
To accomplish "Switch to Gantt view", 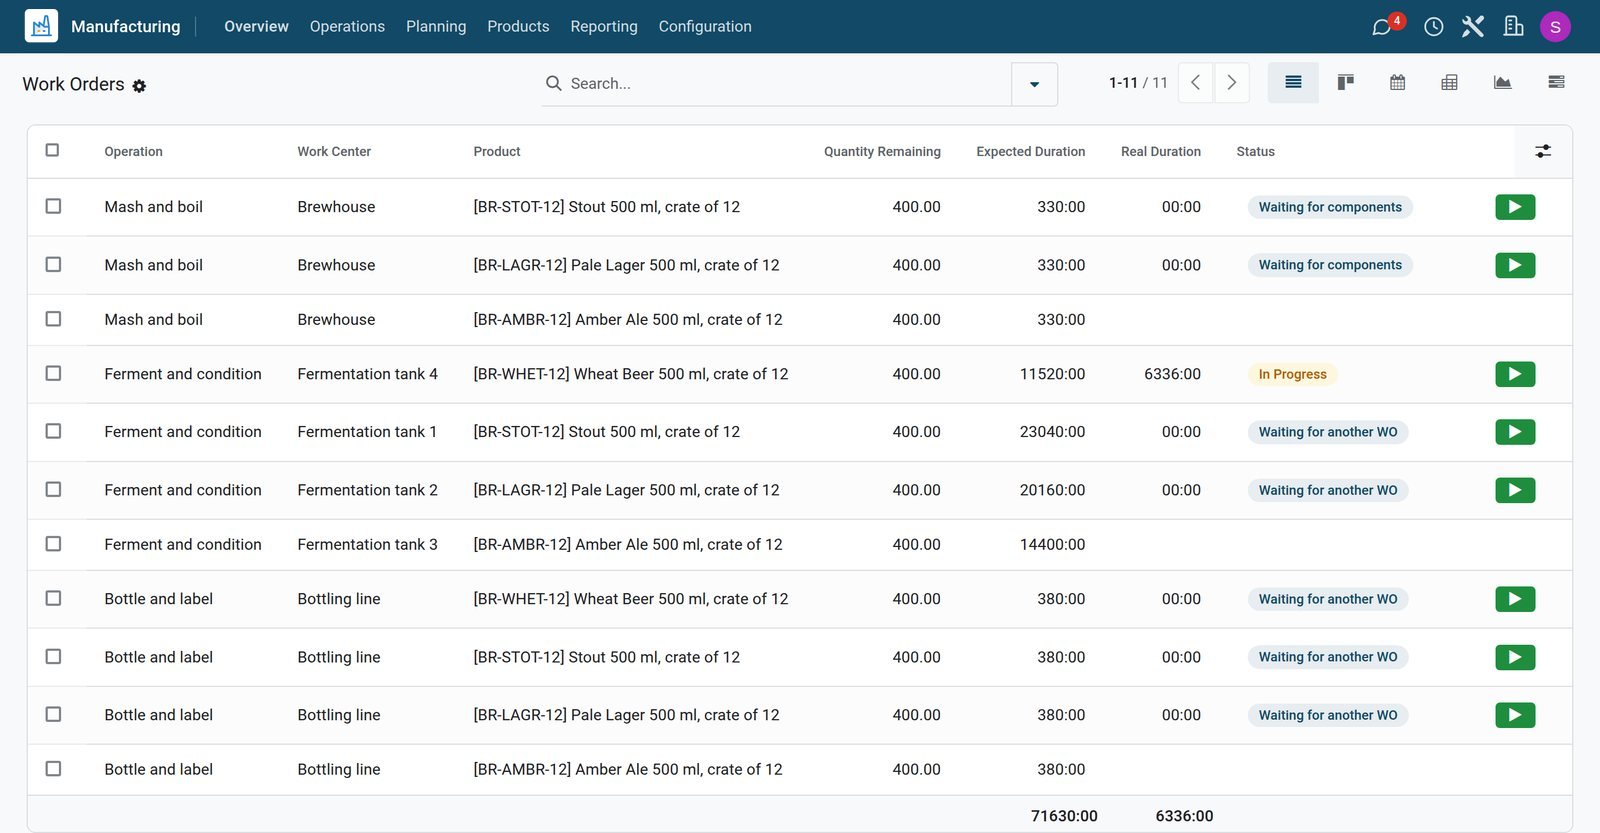I will [1556, 83].
